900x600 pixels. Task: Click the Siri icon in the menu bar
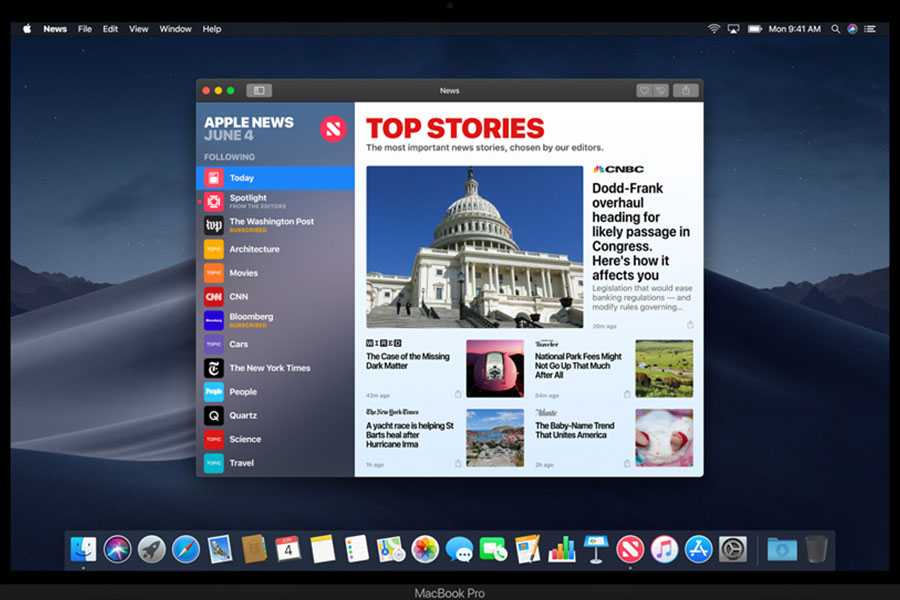(852, 29)
